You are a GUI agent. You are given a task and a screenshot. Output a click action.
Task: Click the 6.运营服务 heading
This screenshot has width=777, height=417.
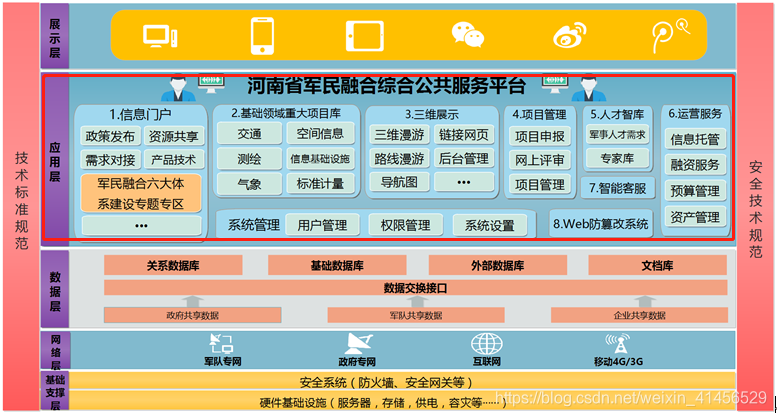(695, 114)
